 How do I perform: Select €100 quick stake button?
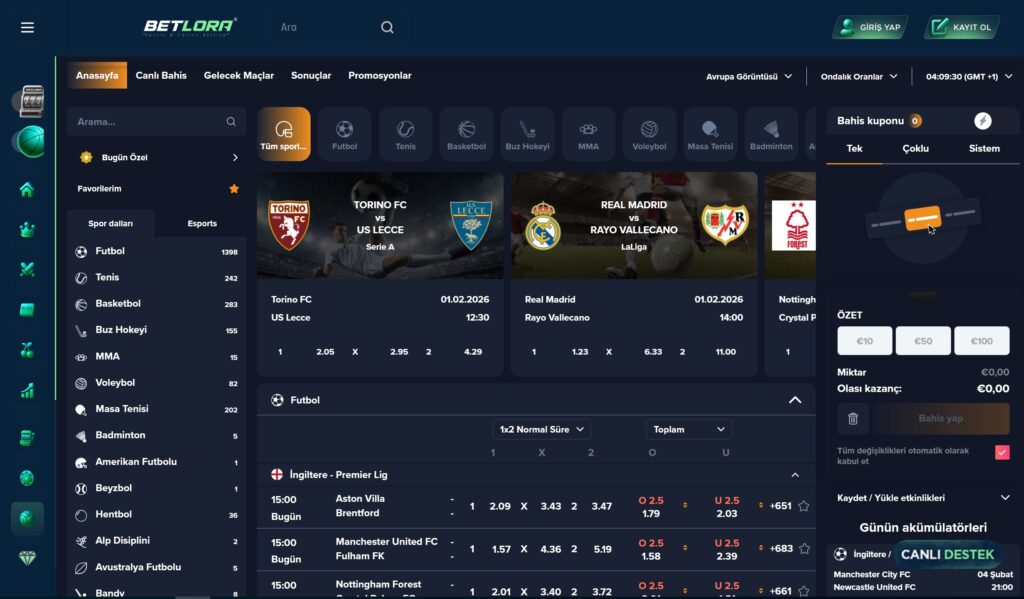[982, 341]
